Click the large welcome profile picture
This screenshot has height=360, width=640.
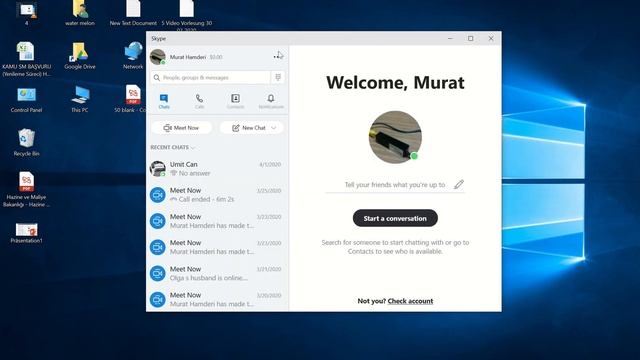coord(395,137)
